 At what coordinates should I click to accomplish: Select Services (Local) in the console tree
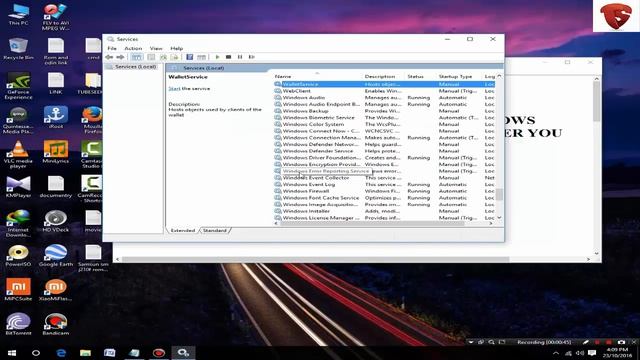pos(135,67)
